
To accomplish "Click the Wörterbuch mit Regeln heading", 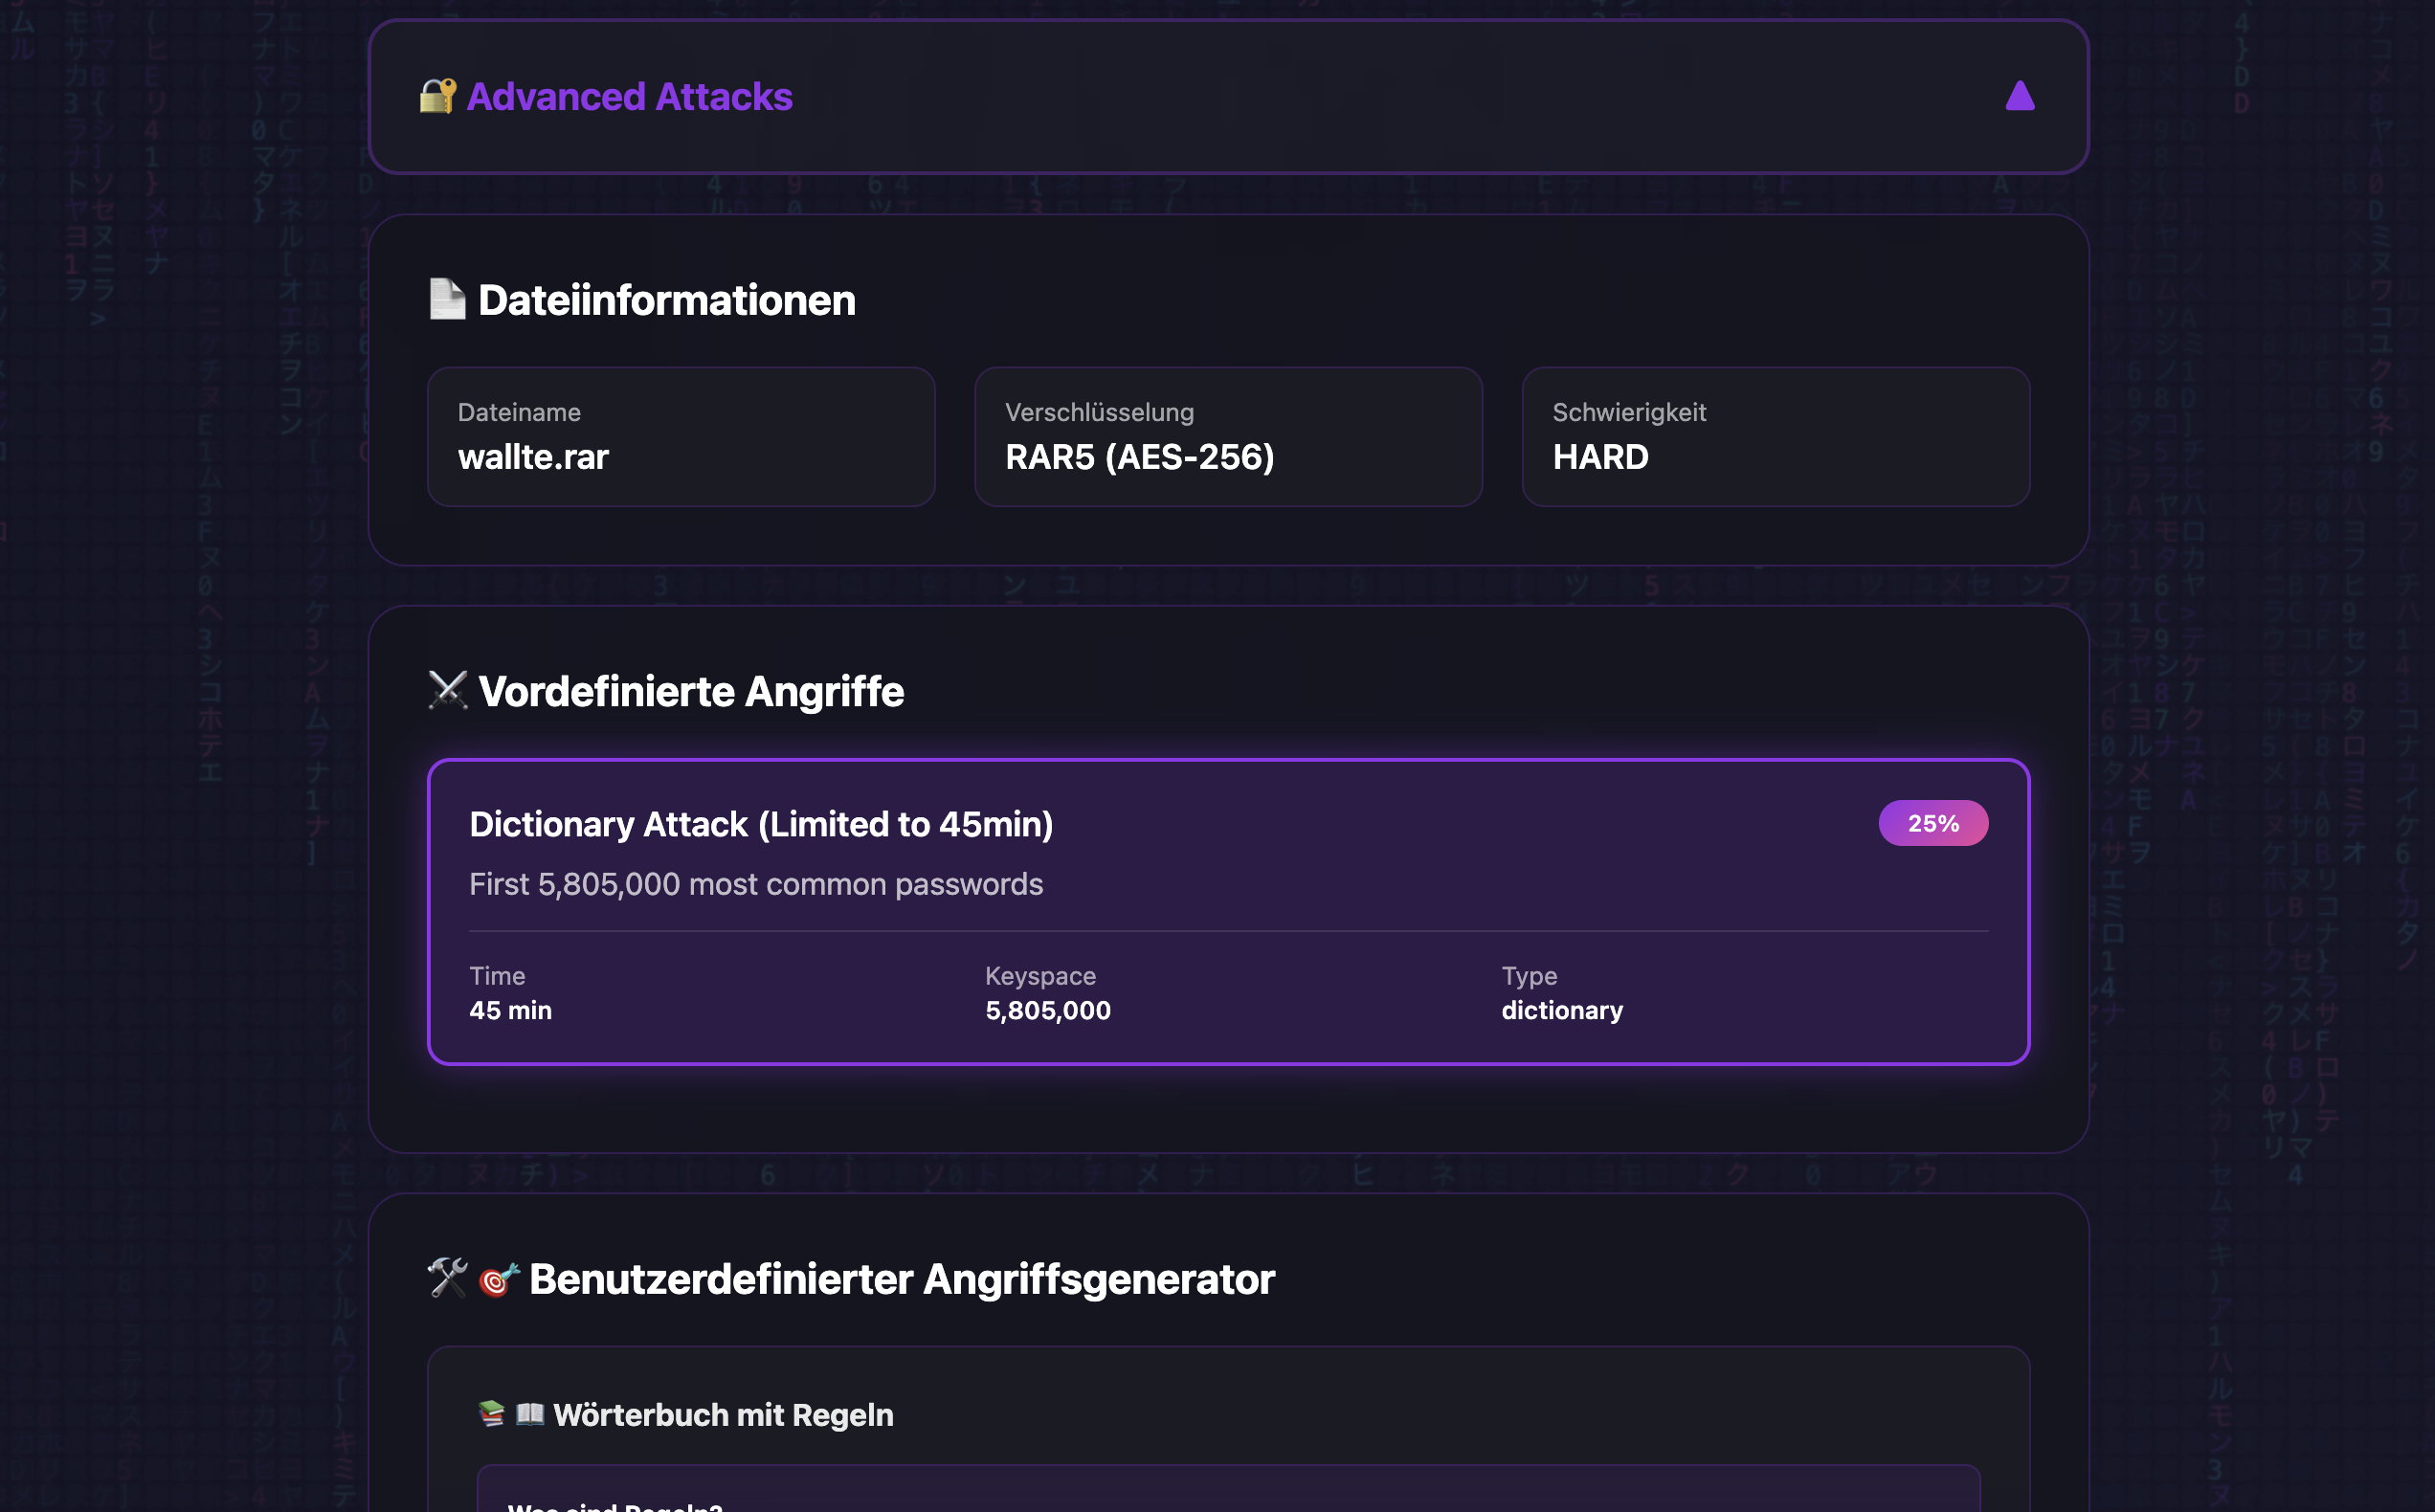I will coord(723,1414).
